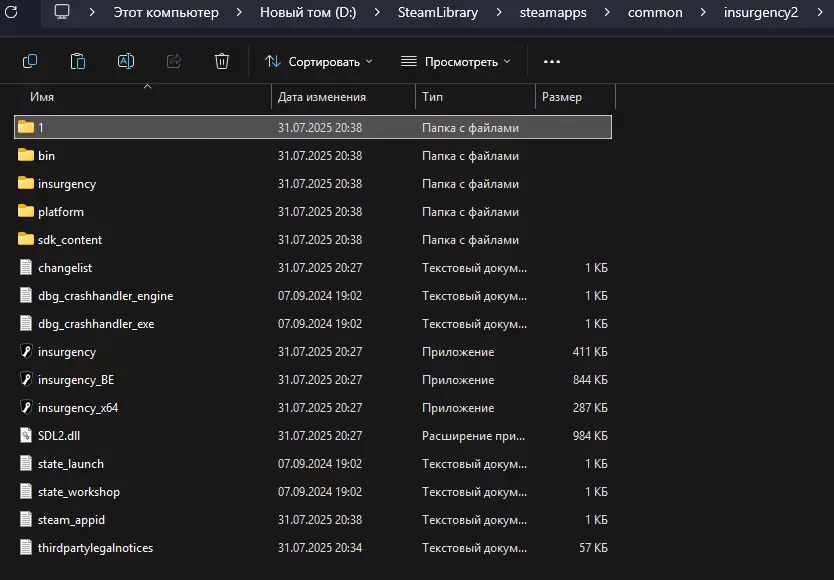The image size is (834, 580).
Task: Click the insurgency_BE application icon
Action: click(26, 379)
